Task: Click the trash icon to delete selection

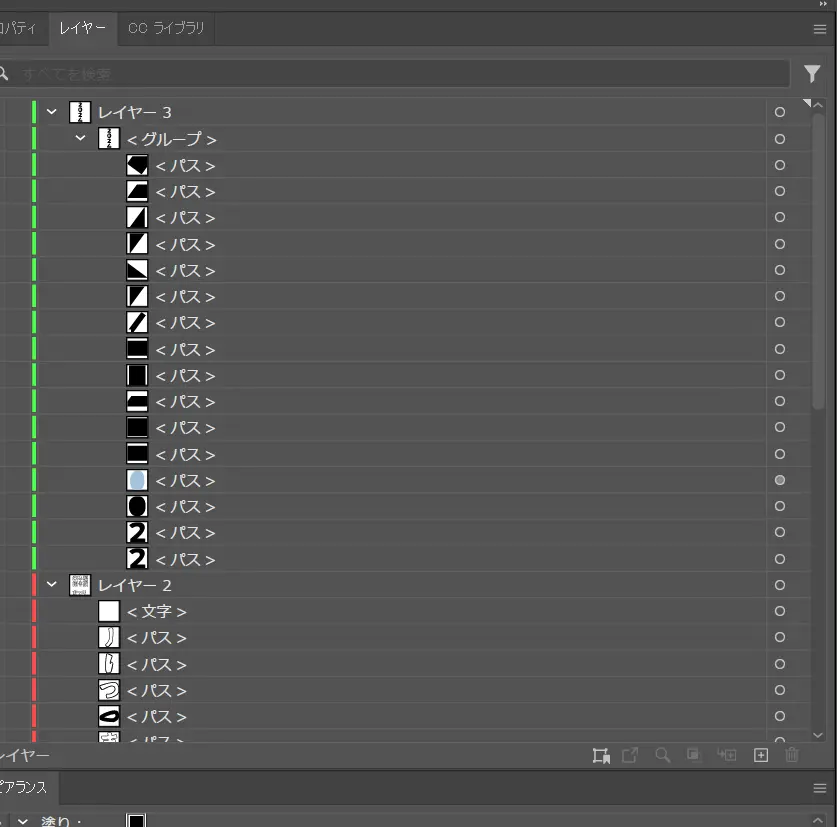Action: (x=792, y=756)
